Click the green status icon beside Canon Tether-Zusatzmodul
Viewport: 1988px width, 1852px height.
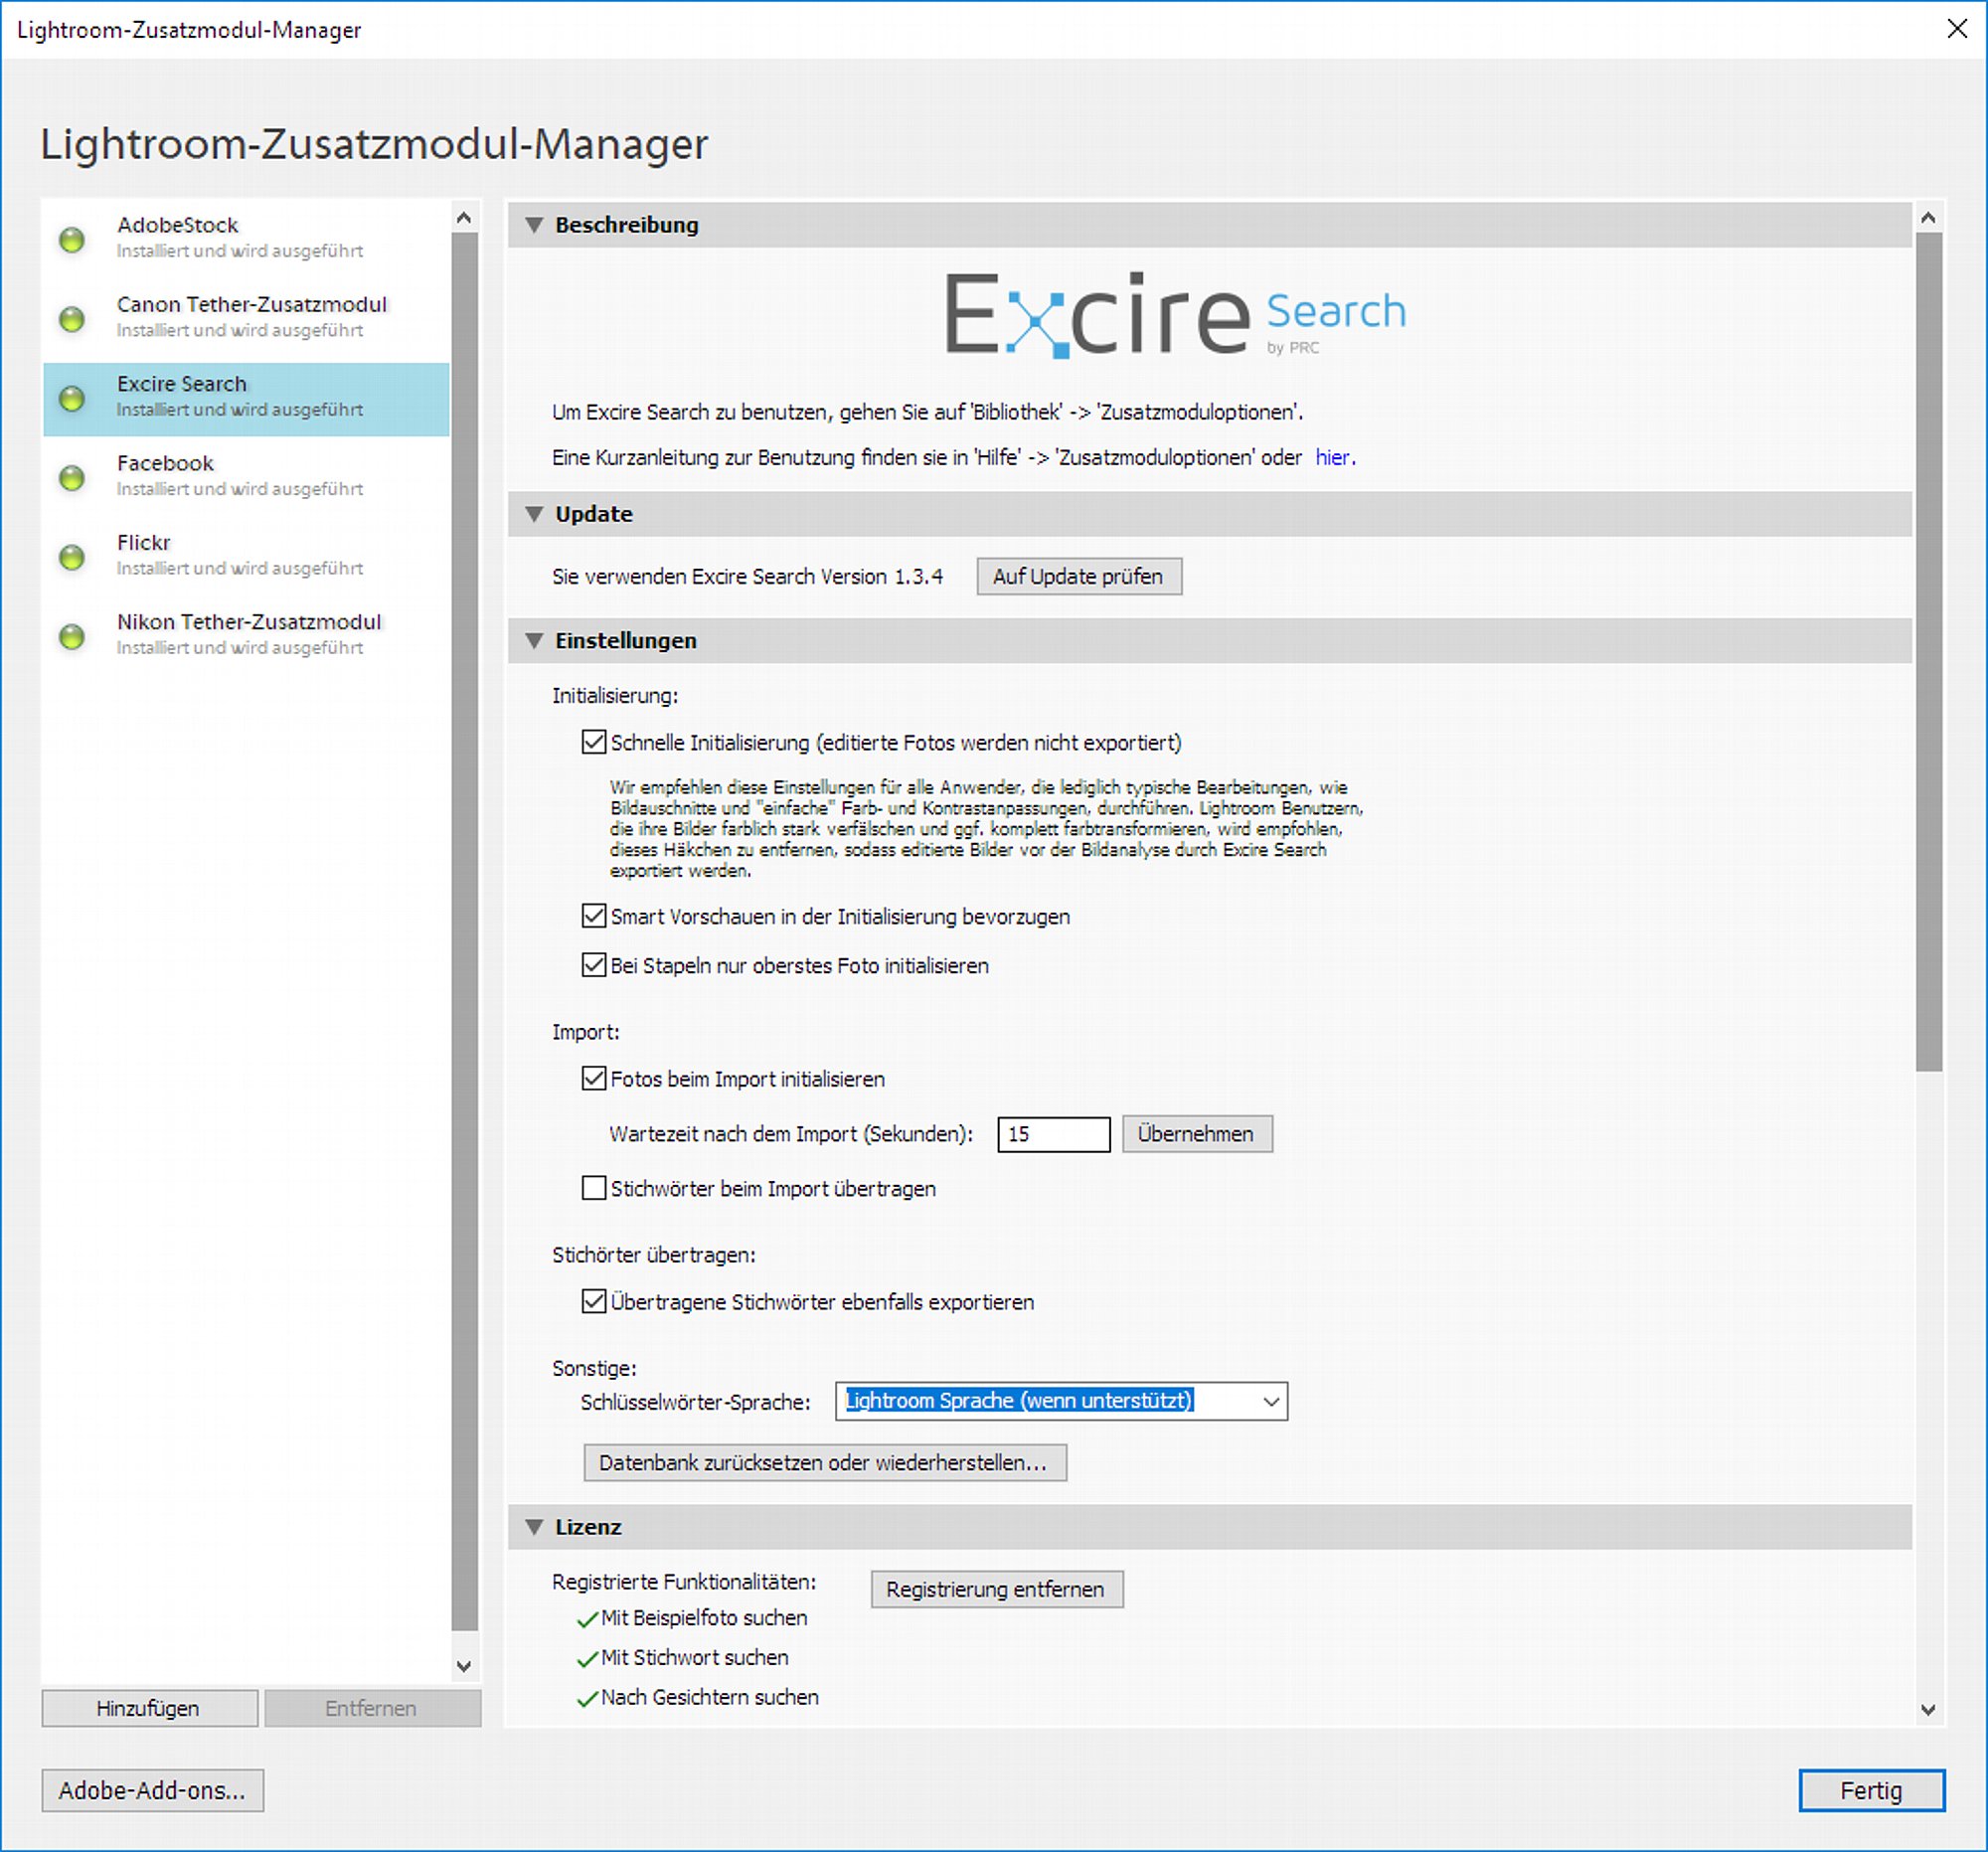click(71, 319)
